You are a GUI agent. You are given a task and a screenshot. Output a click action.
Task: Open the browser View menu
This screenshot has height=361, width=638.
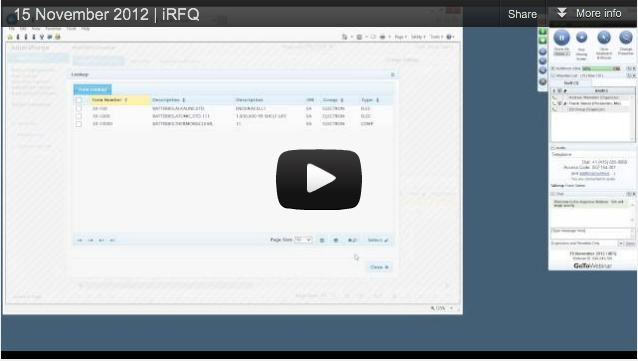click(x=36, y=29)
